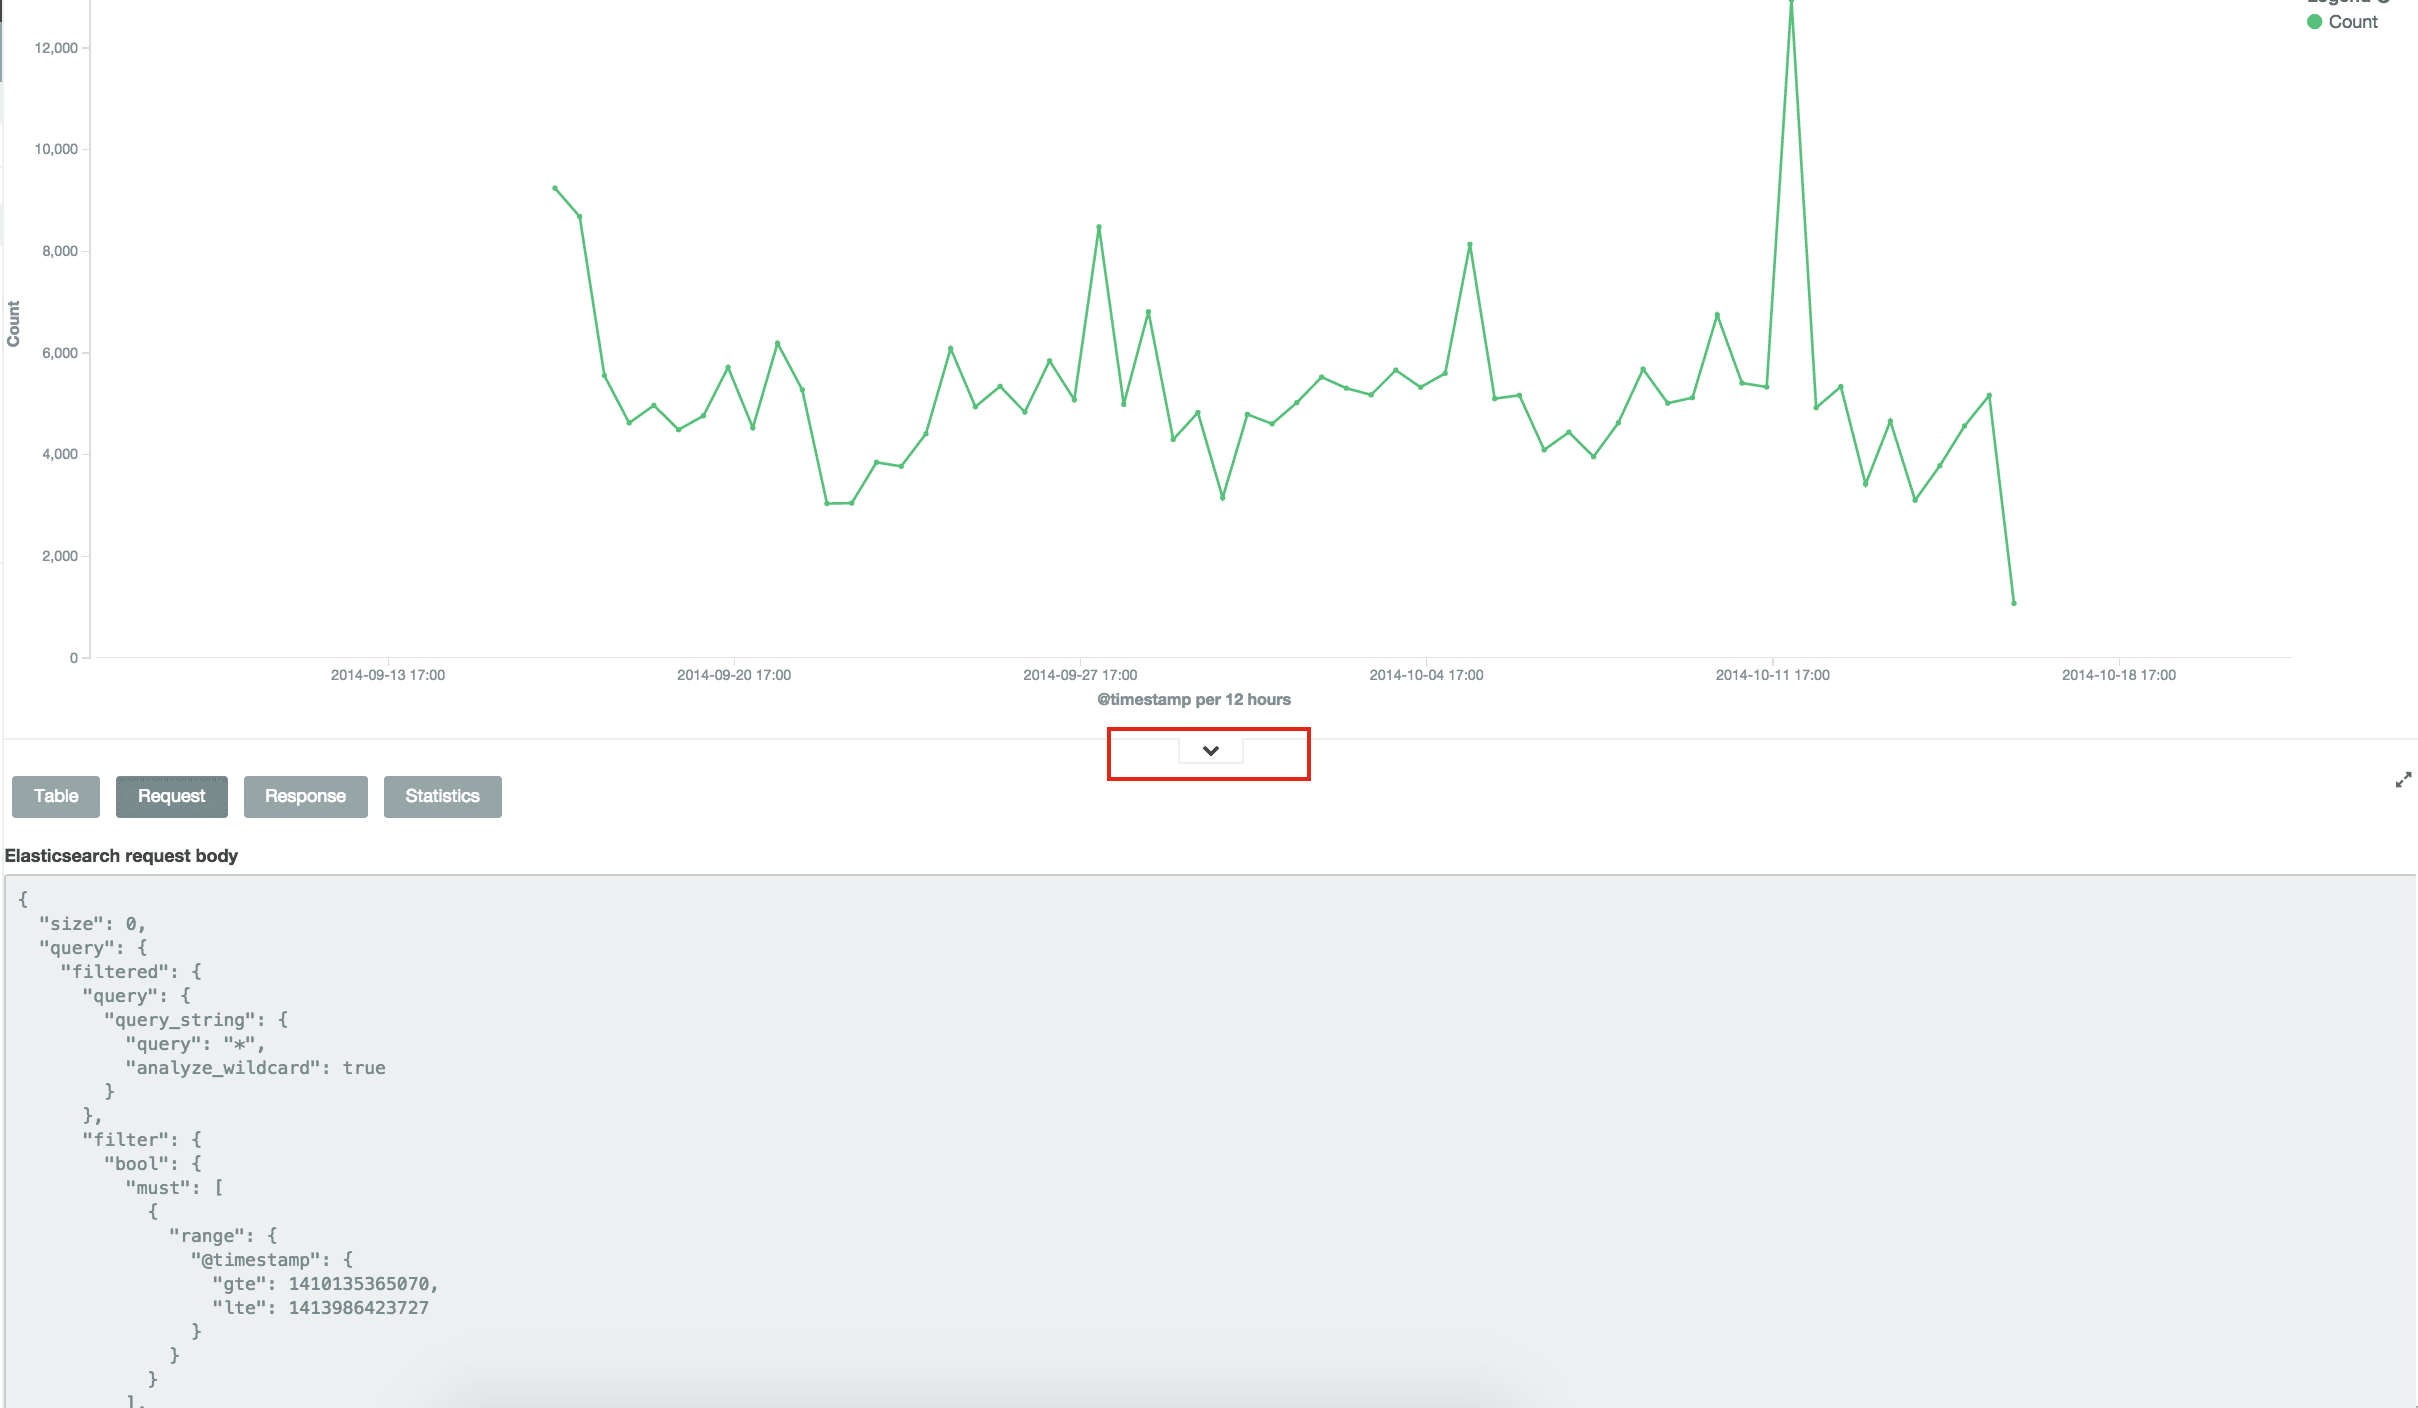Click the first data point on the line
The width and height of the screenshot is (2418, 1408).
tap(555, 188)
